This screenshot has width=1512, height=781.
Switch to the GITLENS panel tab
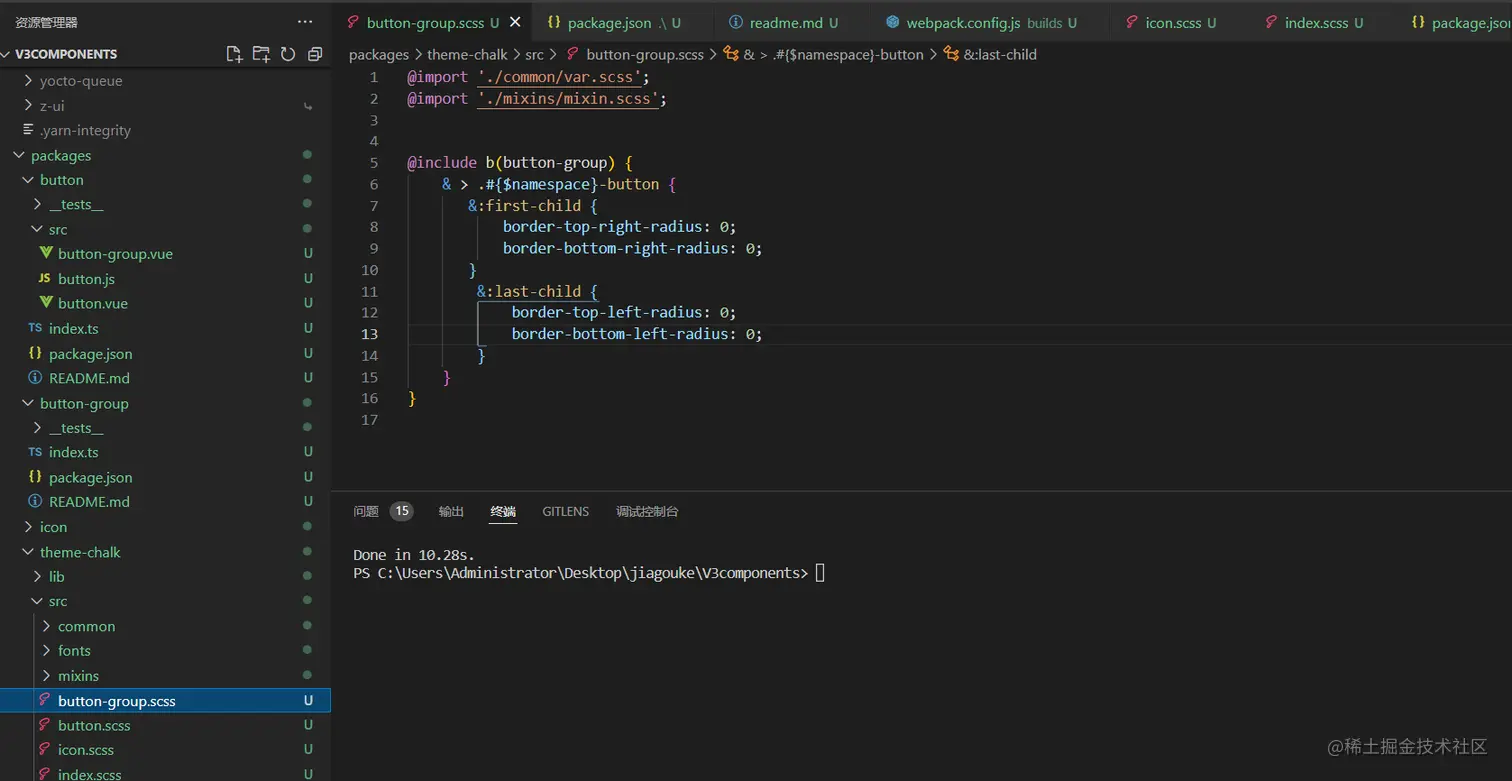pyautogui.click(x=565, y=511)
